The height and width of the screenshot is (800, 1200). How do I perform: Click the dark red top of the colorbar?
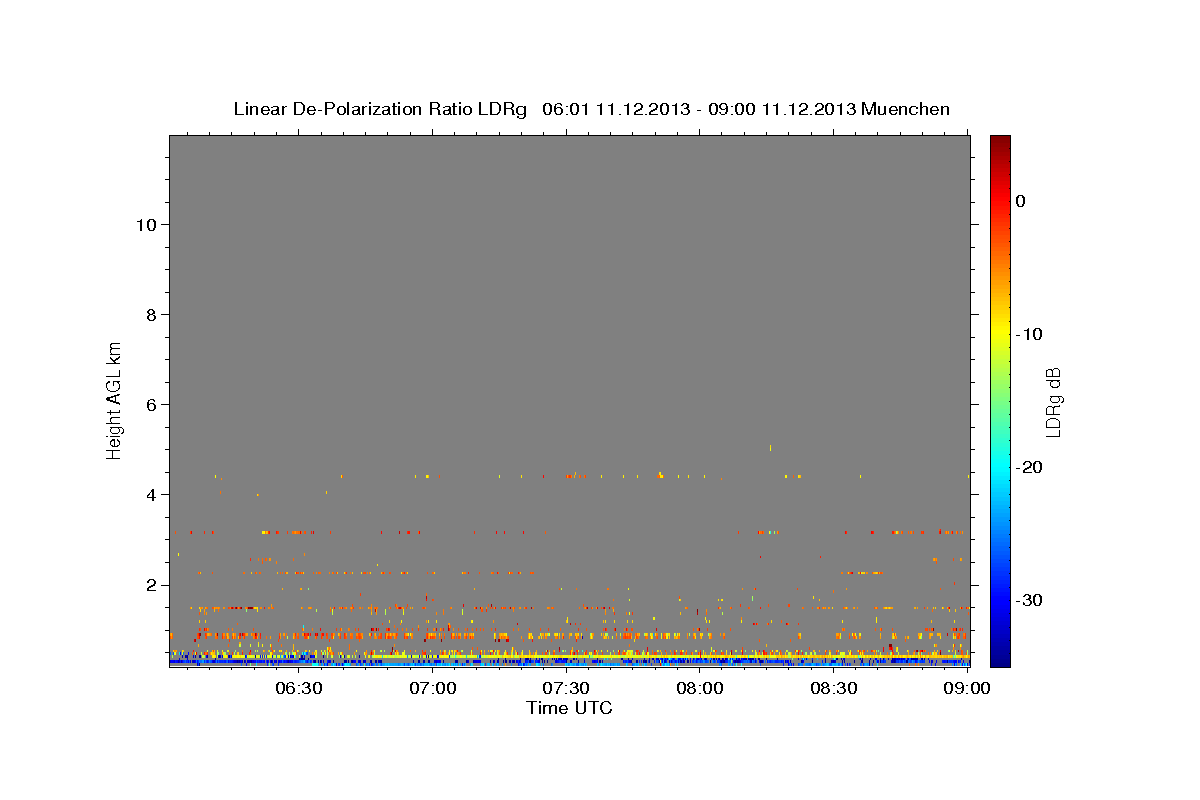tap(1000, 143)
